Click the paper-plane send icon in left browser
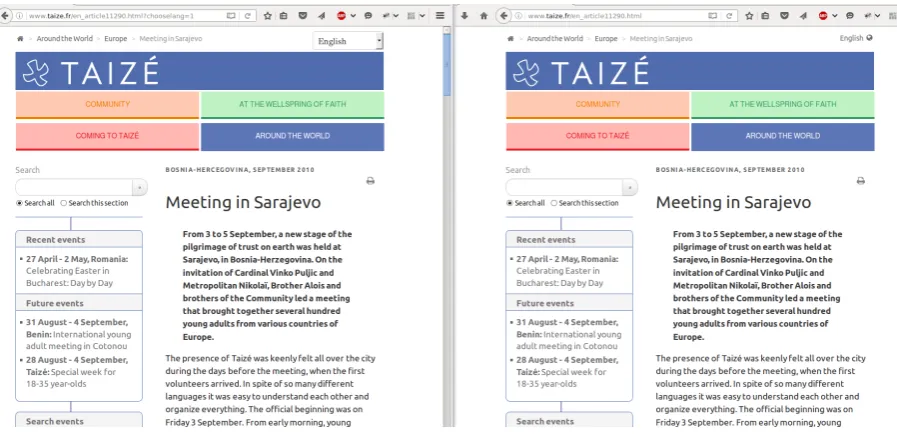The height and width of the screenshot is (434, 897). click(322, 16)
